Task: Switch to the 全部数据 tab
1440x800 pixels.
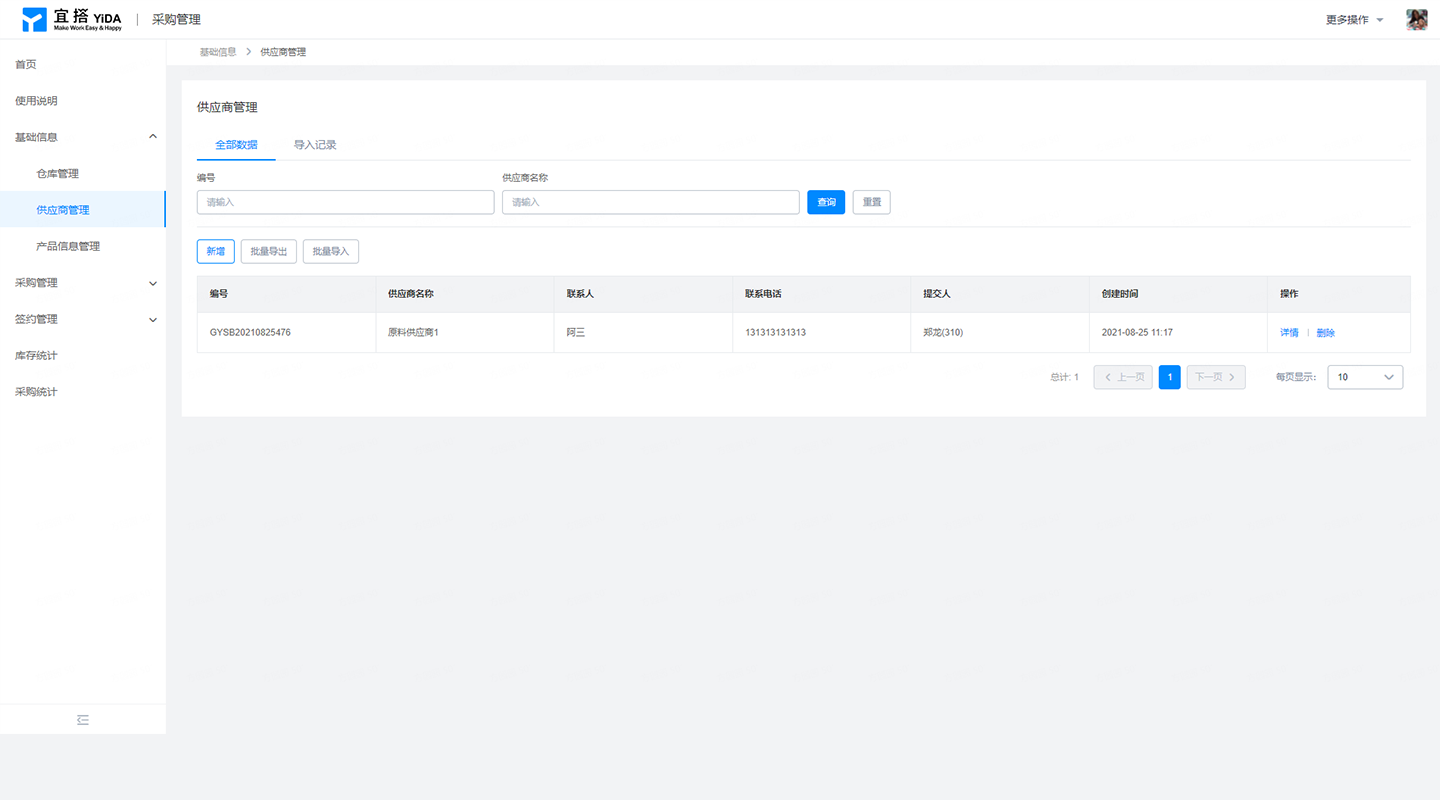Action: coord(236,145)
